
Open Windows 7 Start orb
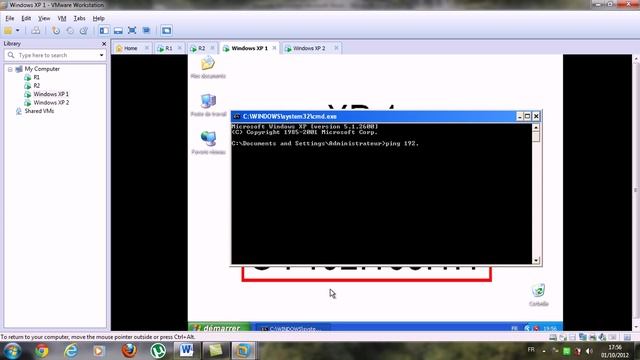[x=12, y=351]
